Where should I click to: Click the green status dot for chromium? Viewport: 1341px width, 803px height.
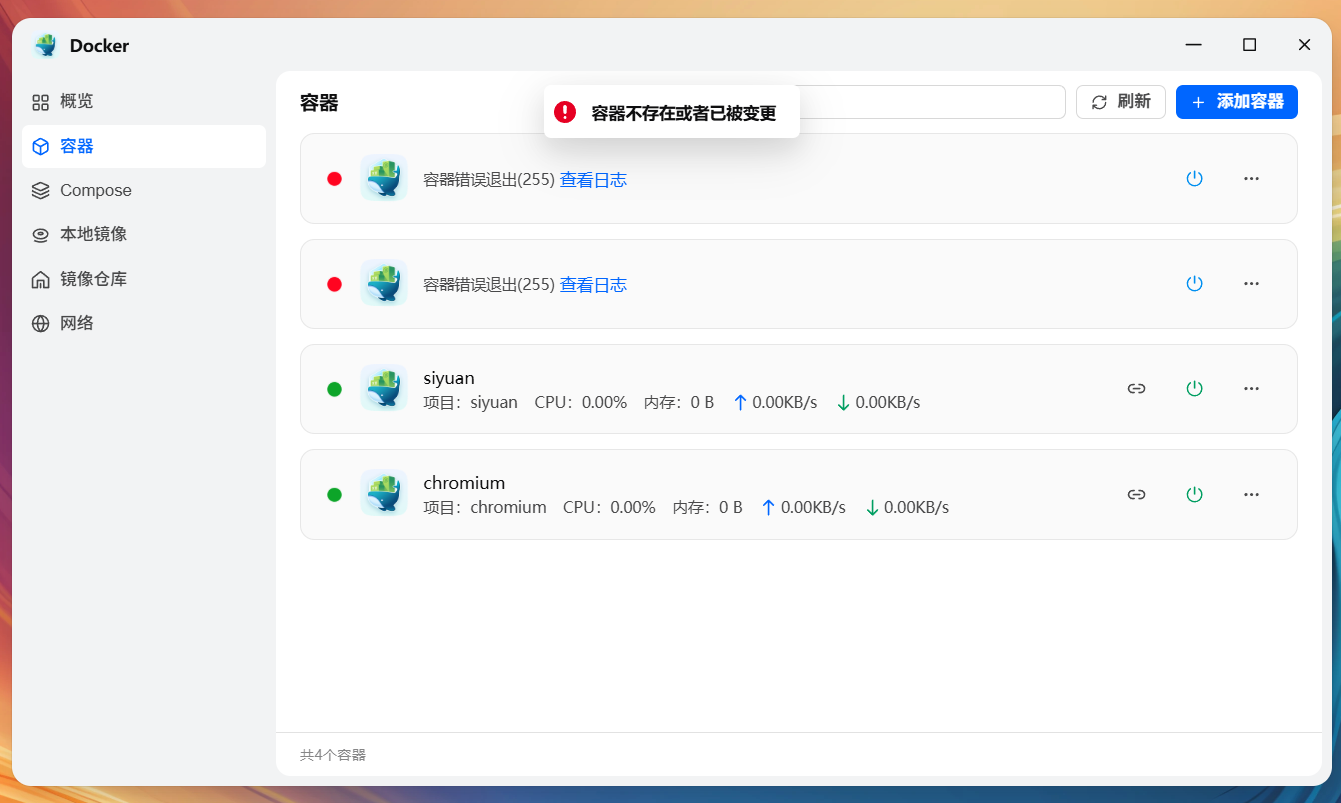coord(334,494)
